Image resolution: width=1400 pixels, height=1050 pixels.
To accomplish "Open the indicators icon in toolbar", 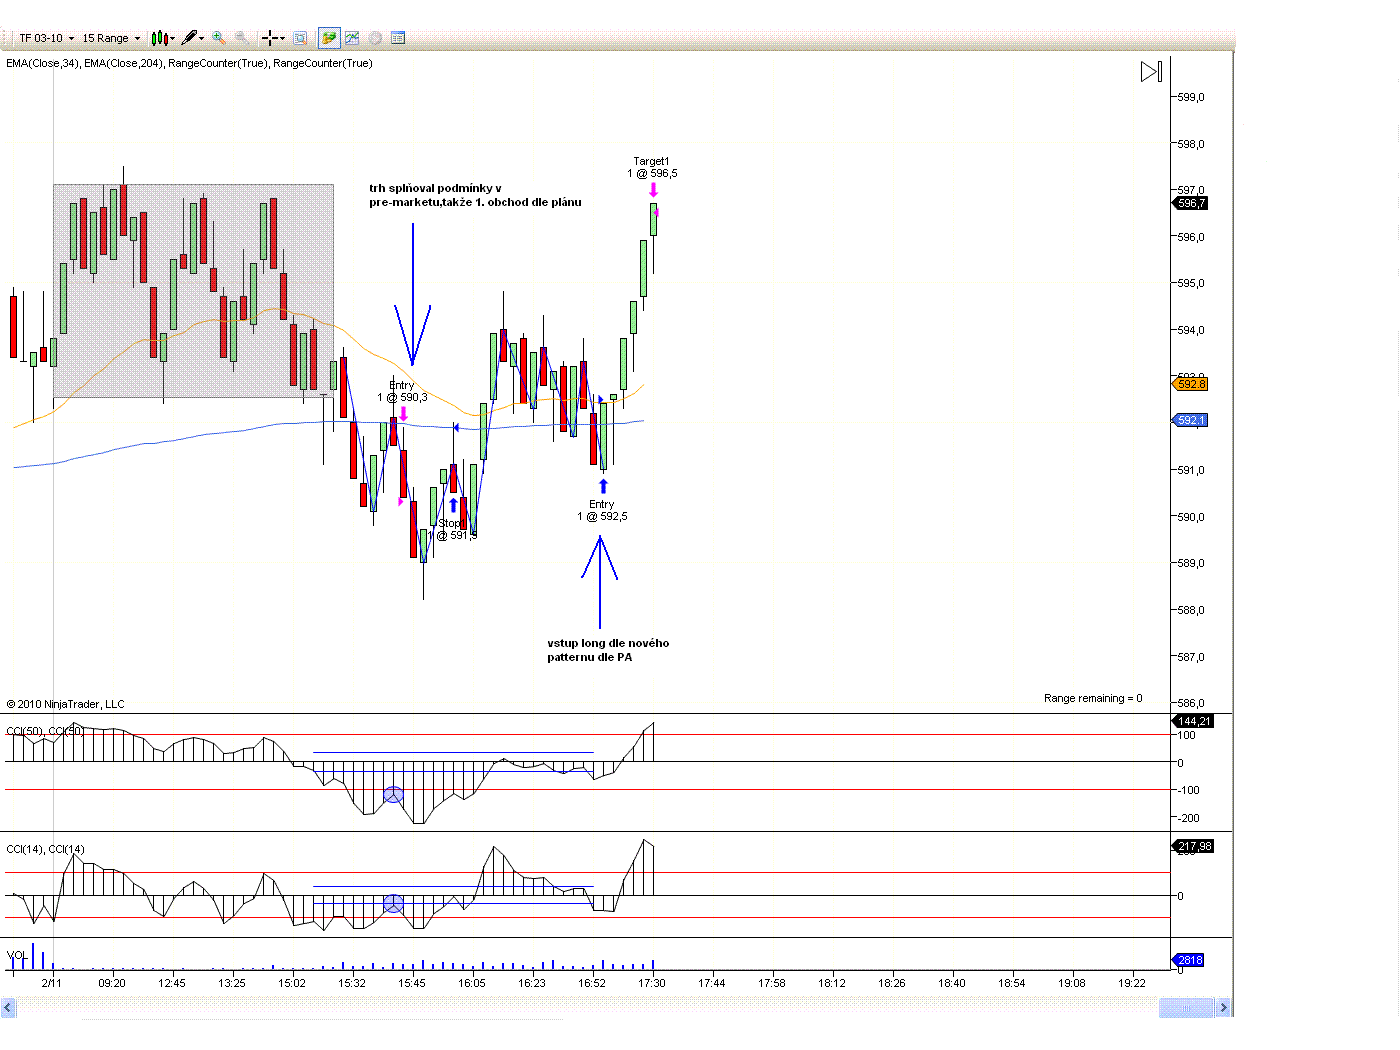I will pos(352,38).
